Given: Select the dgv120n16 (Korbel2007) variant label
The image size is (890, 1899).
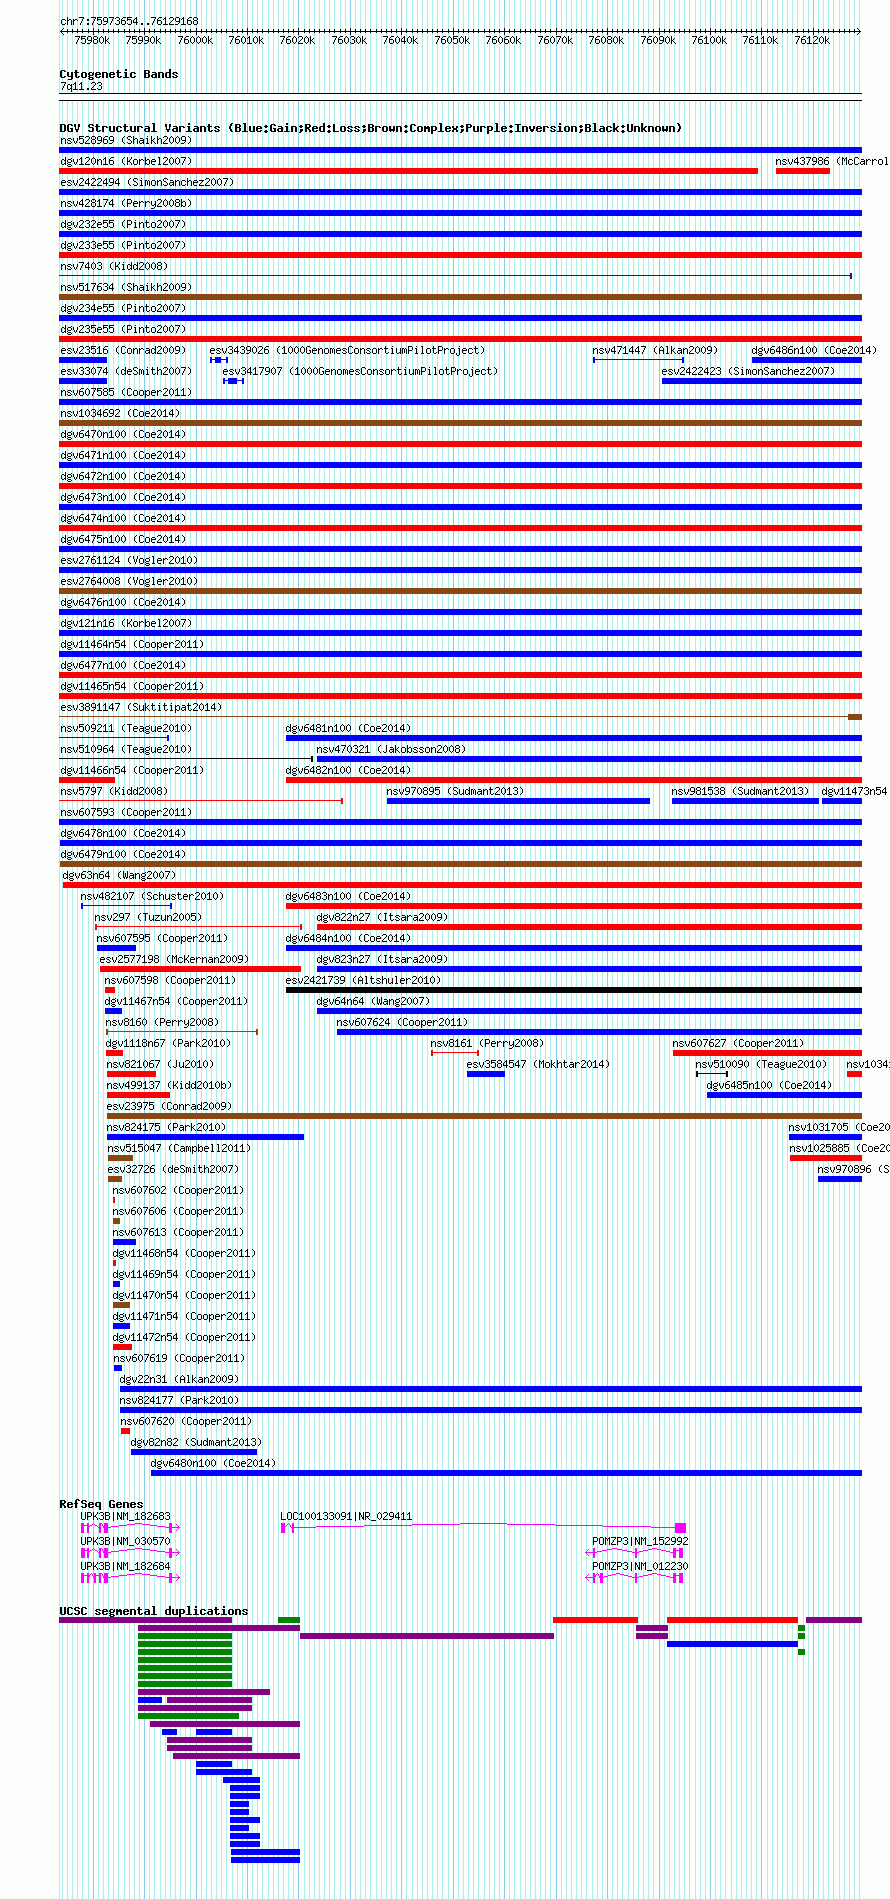Looking at the screenshot, I should pos(126,161).
